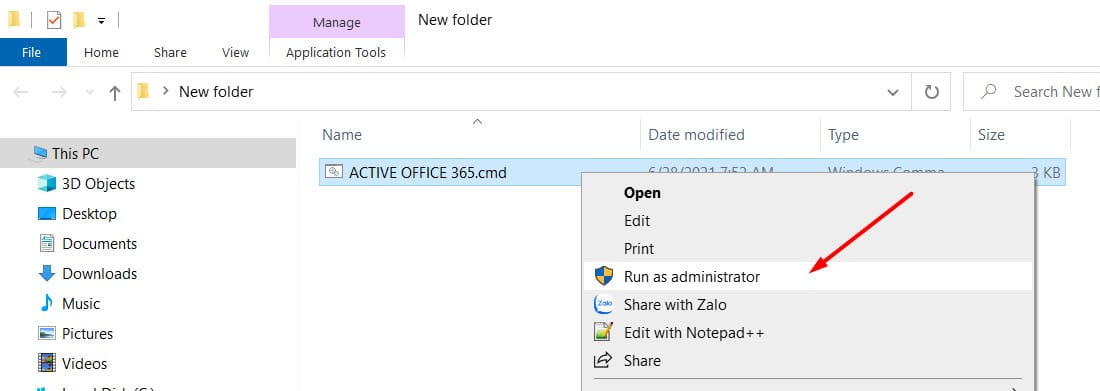Click the This PC computer icon
This screenshot has width=1100, height=391.
(39, 154)
